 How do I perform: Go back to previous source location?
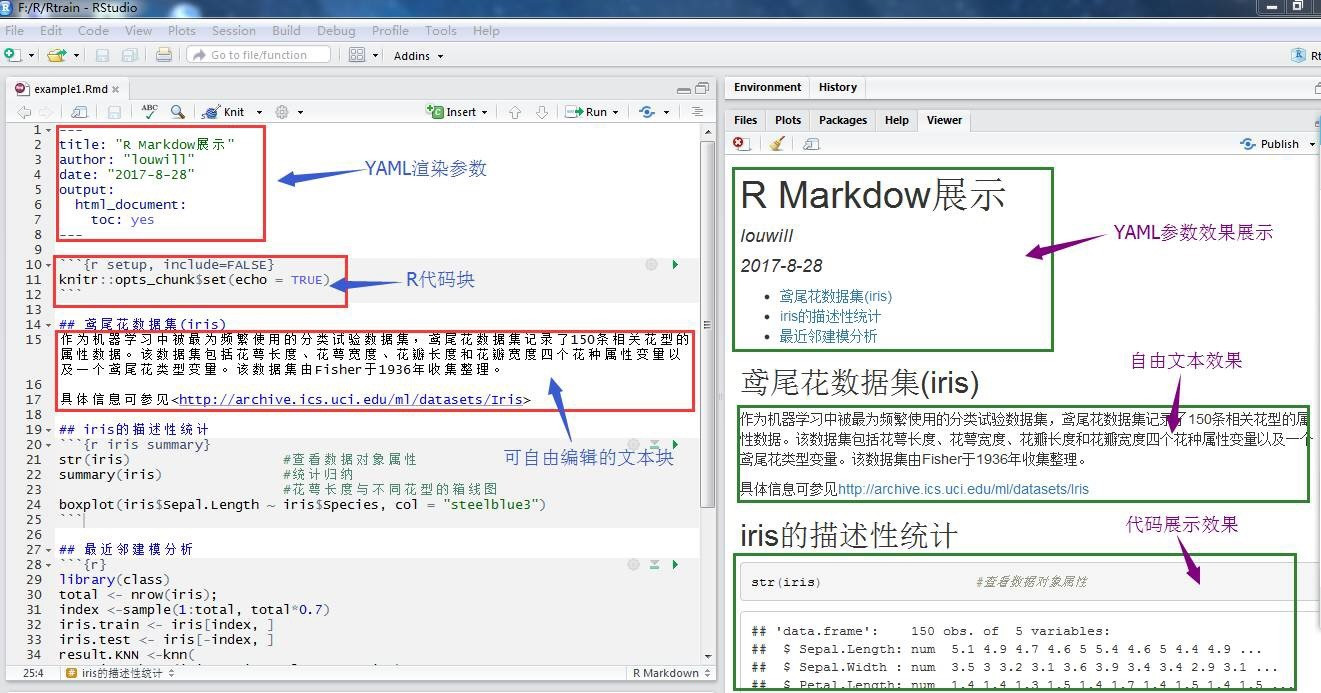[x=23, y=112]
